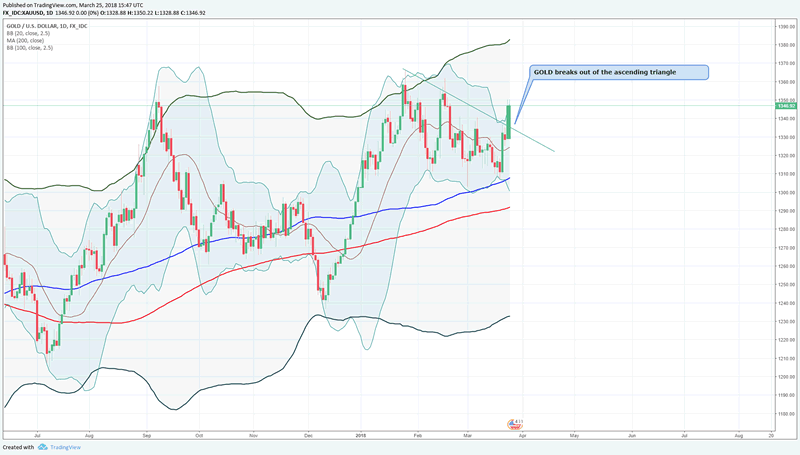Click the 1300.00 price axis label
The height and width of the screenshot is (455, 800).
point(786,192)
